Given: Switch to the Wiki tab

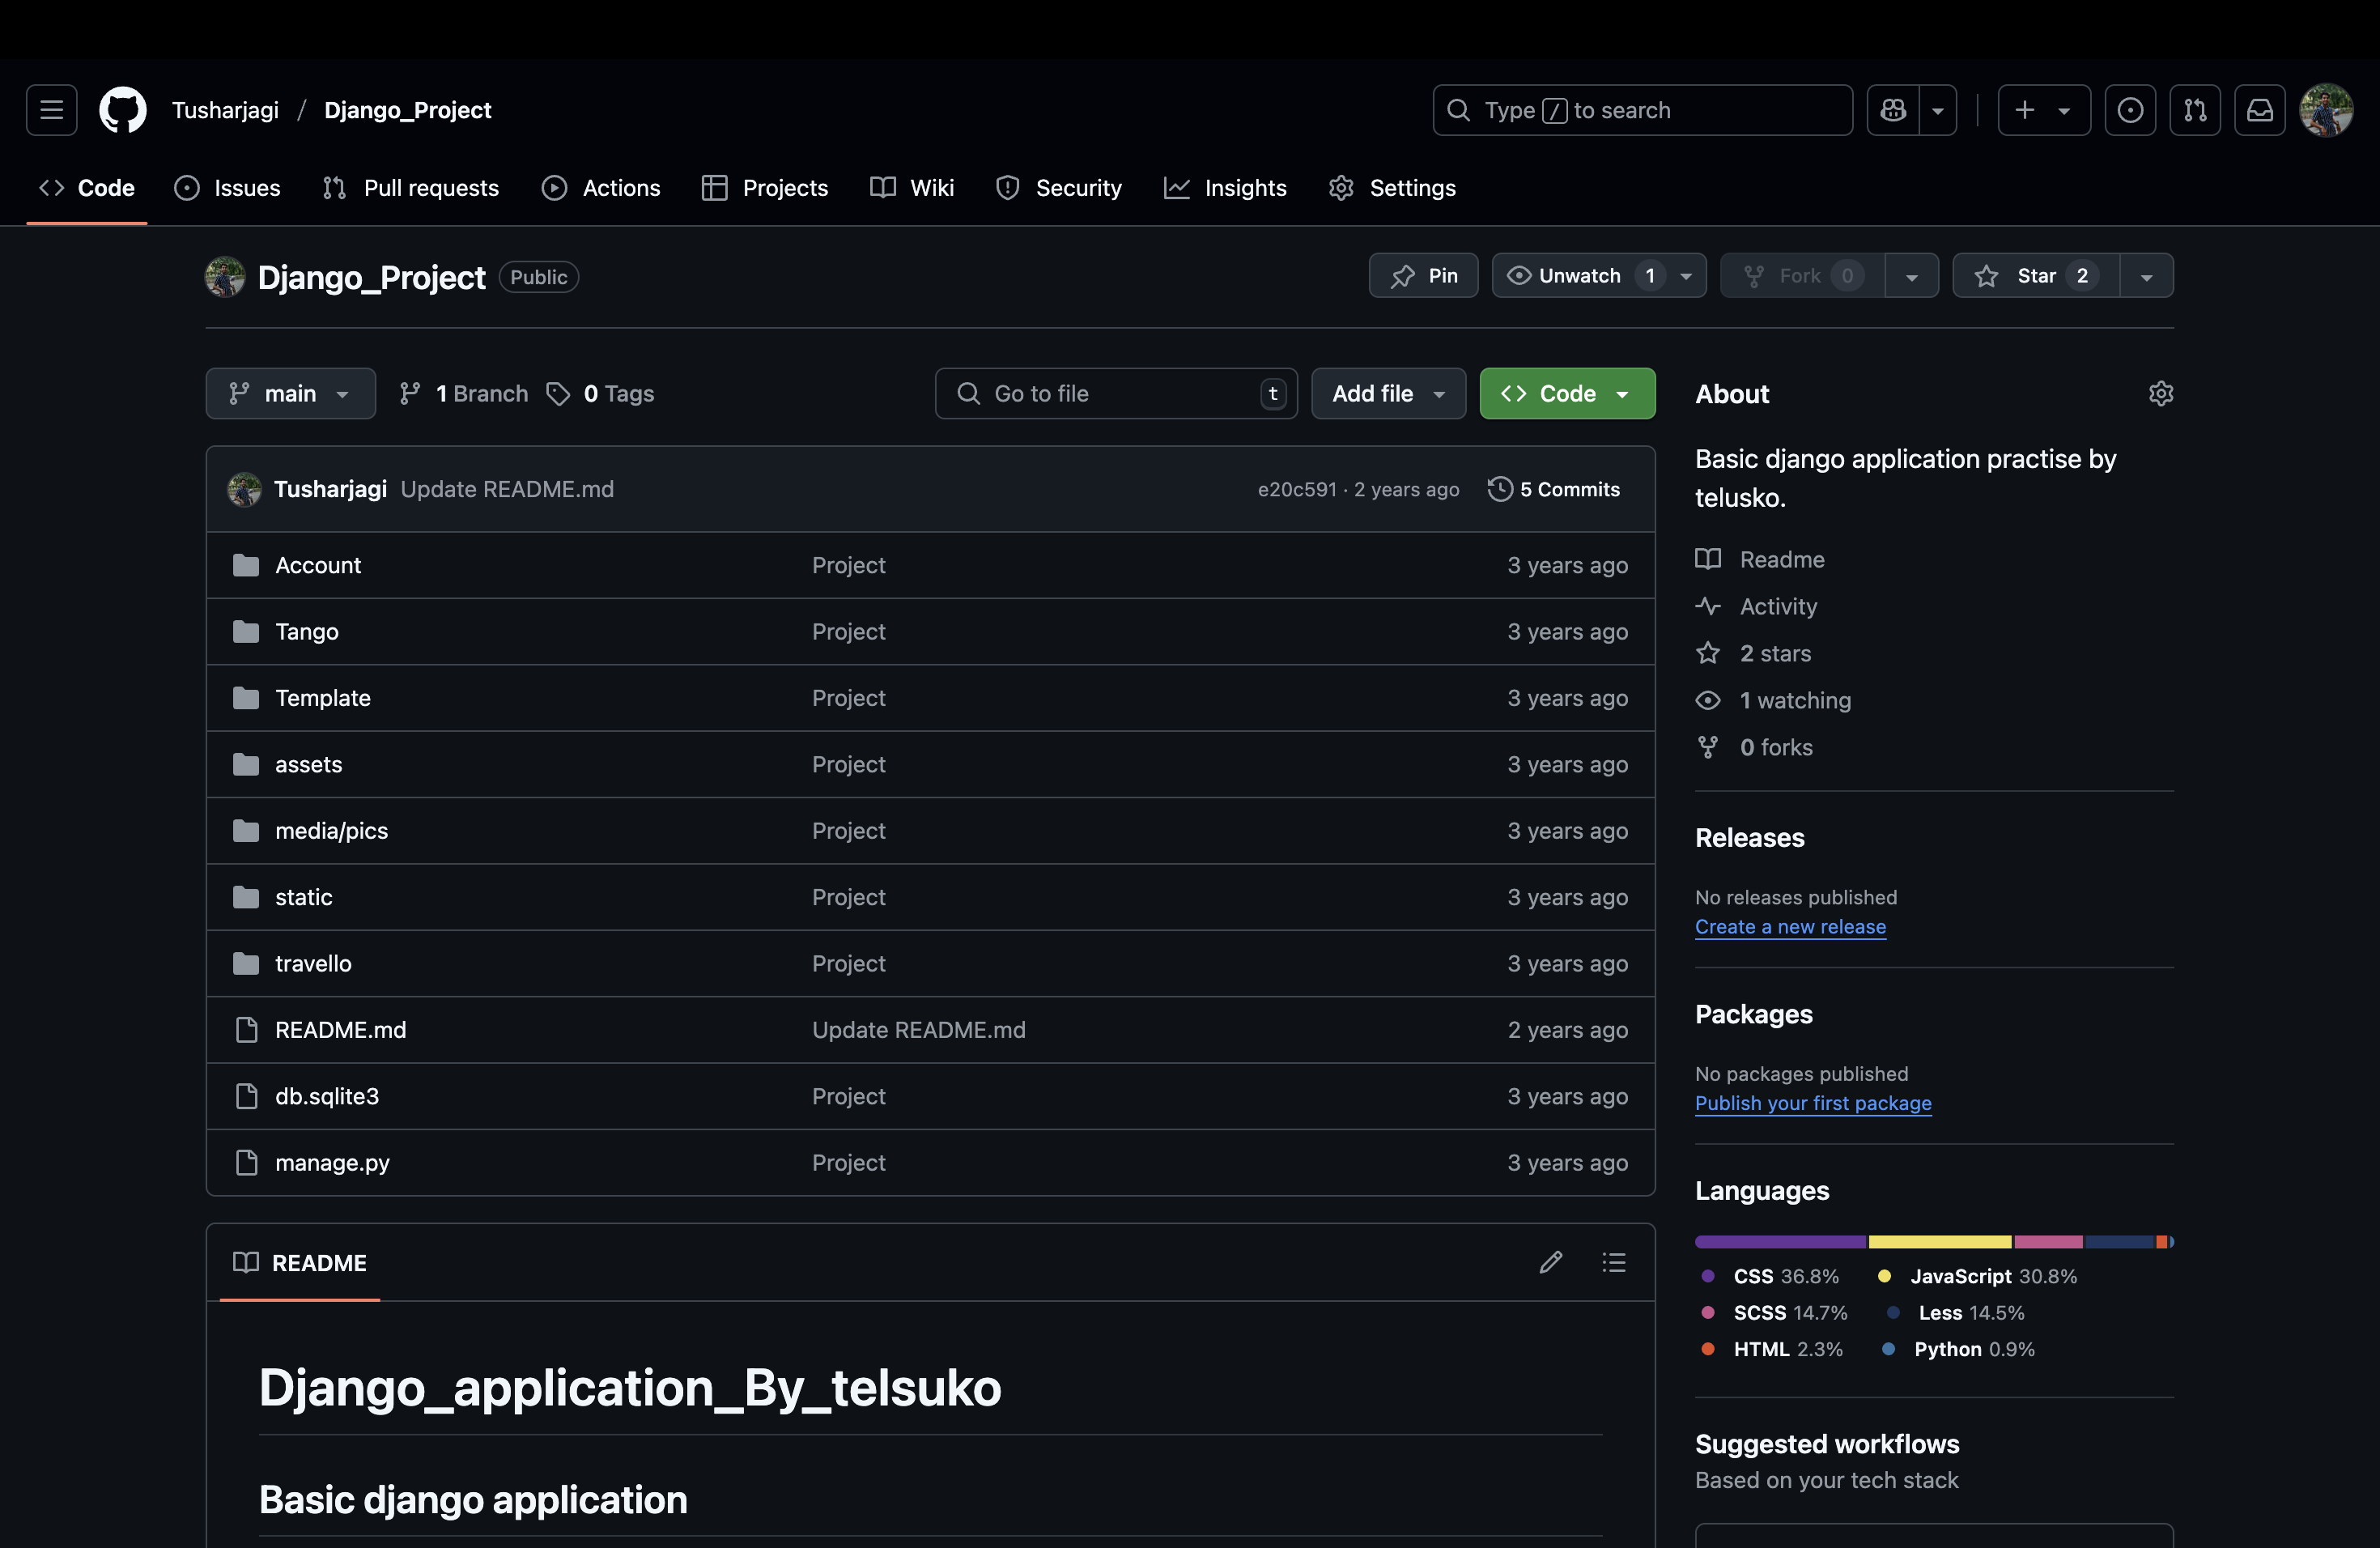Looking at the screenshot, I should [x=912, y=188].
